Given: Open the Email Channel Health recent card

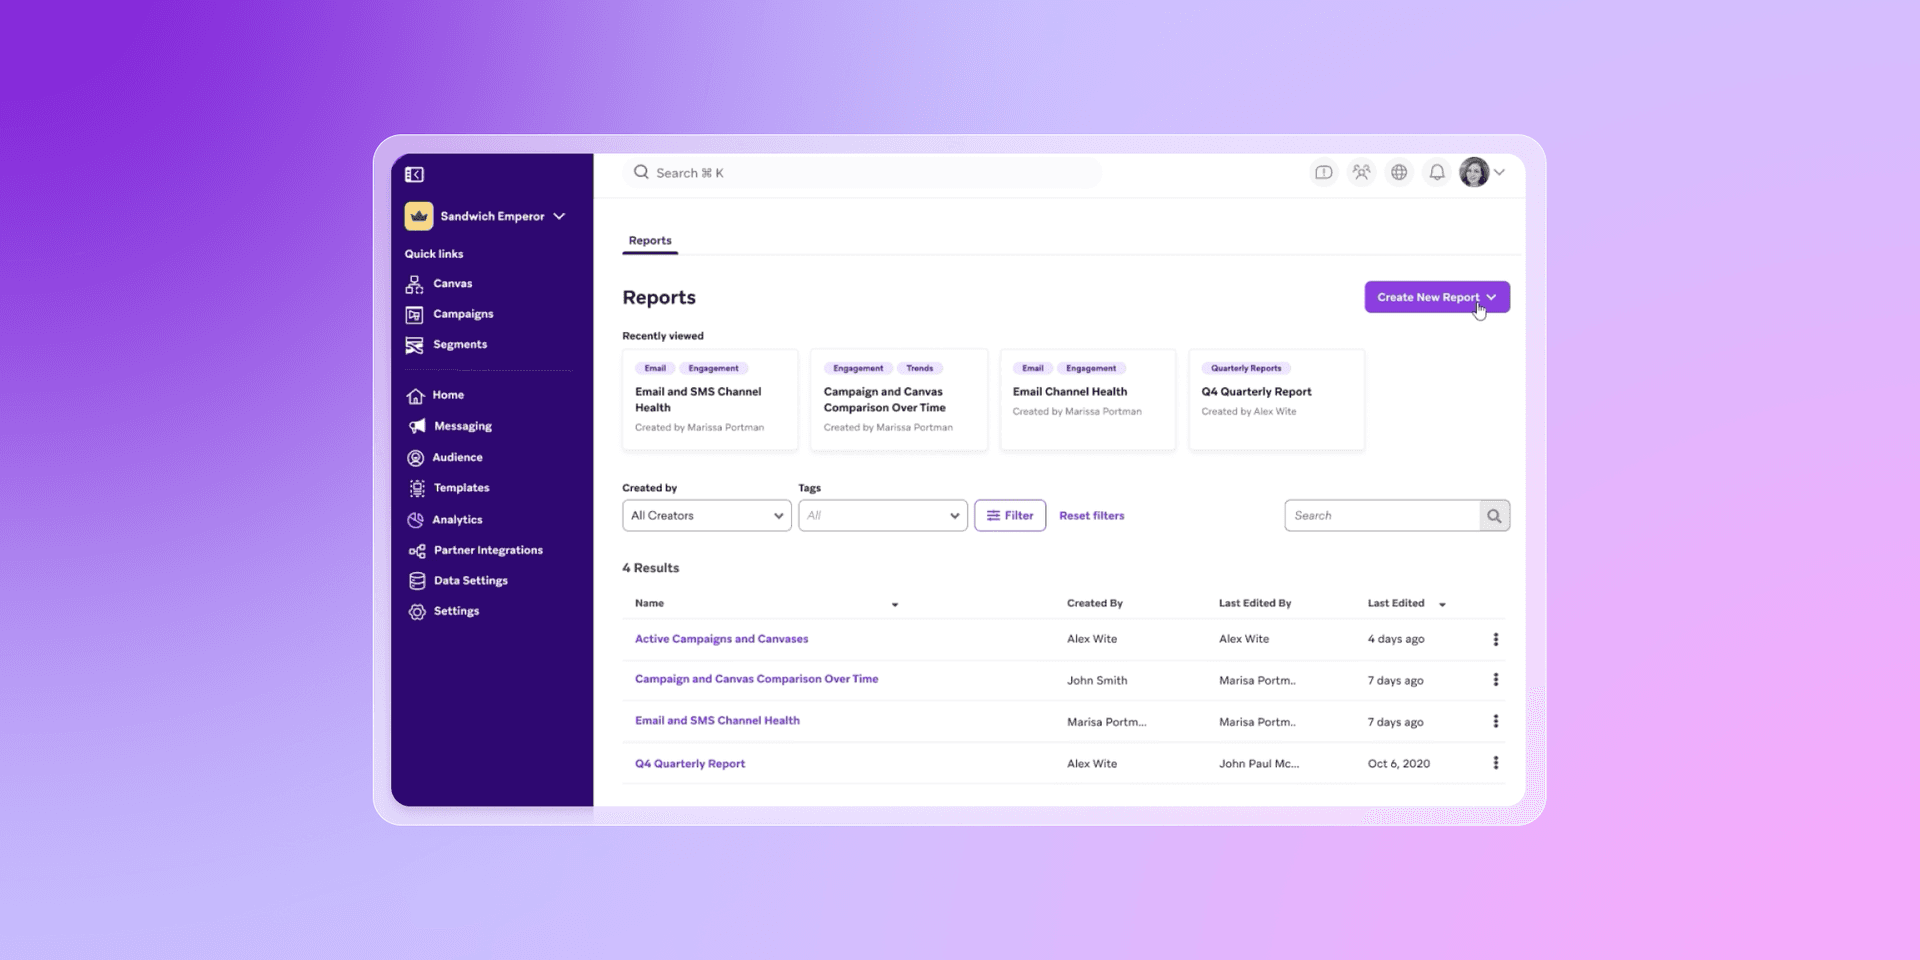Looking at the screenshot, I should [1087, 399].
